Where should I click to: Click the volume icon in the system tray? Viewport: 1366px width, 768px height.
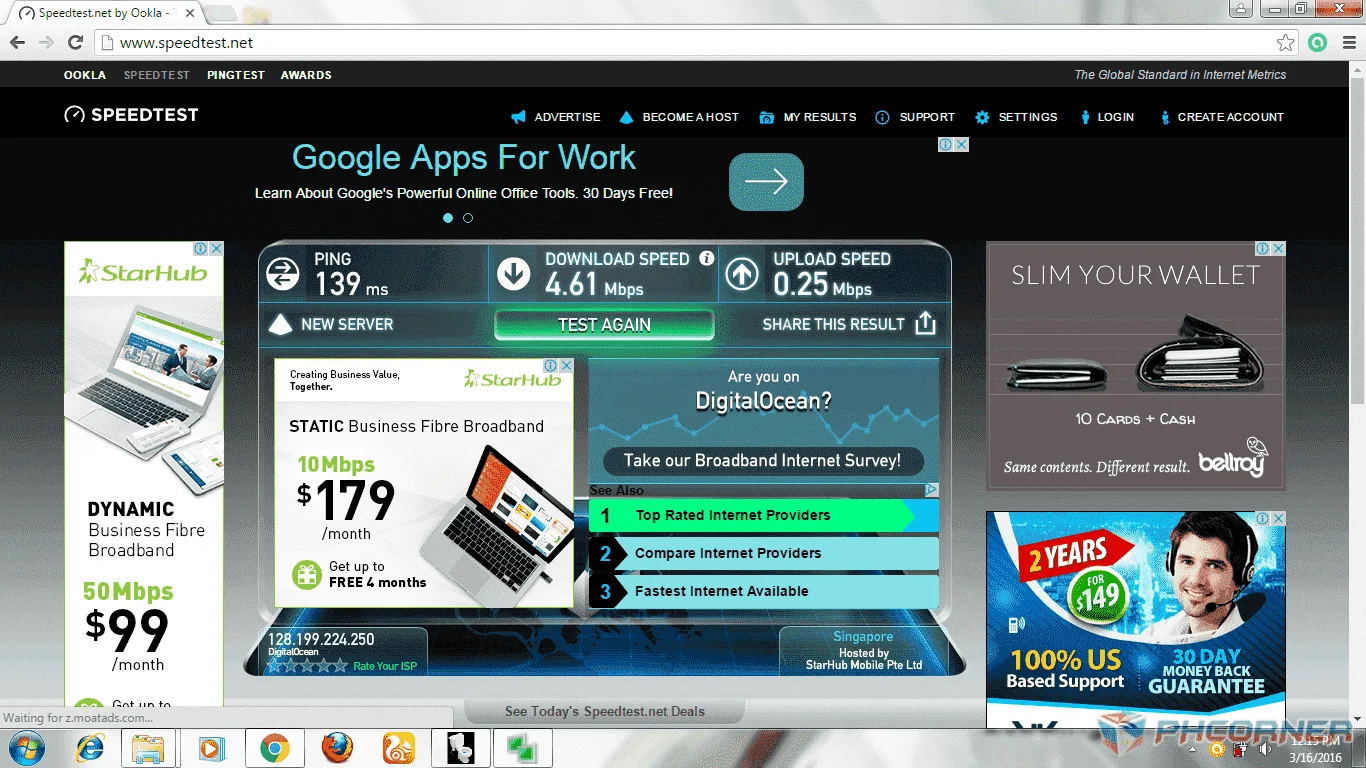coord(1265,748)
